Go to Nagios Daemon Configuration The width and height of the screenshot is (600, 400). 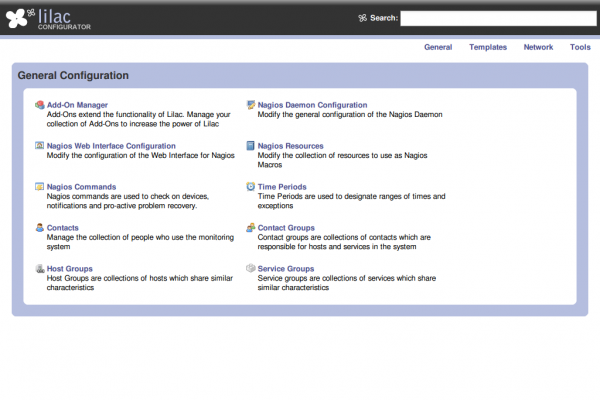[312, 105]
